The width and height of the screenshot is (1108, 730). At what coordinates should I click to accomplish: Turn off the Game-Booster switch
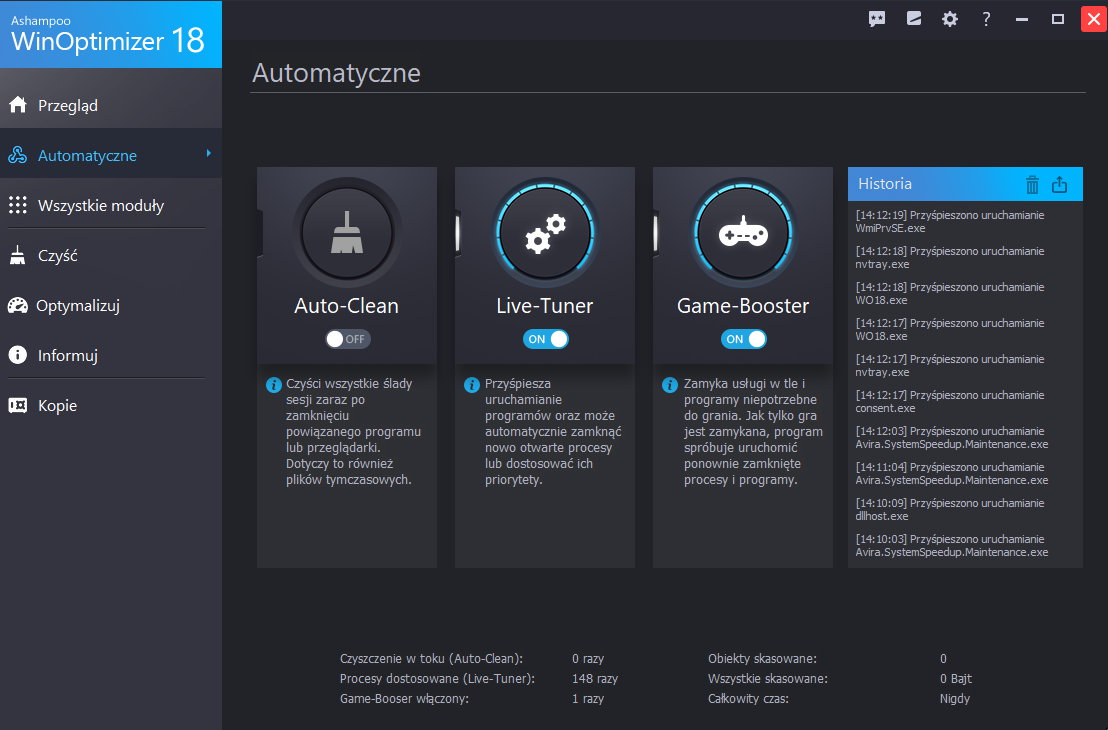743,339
